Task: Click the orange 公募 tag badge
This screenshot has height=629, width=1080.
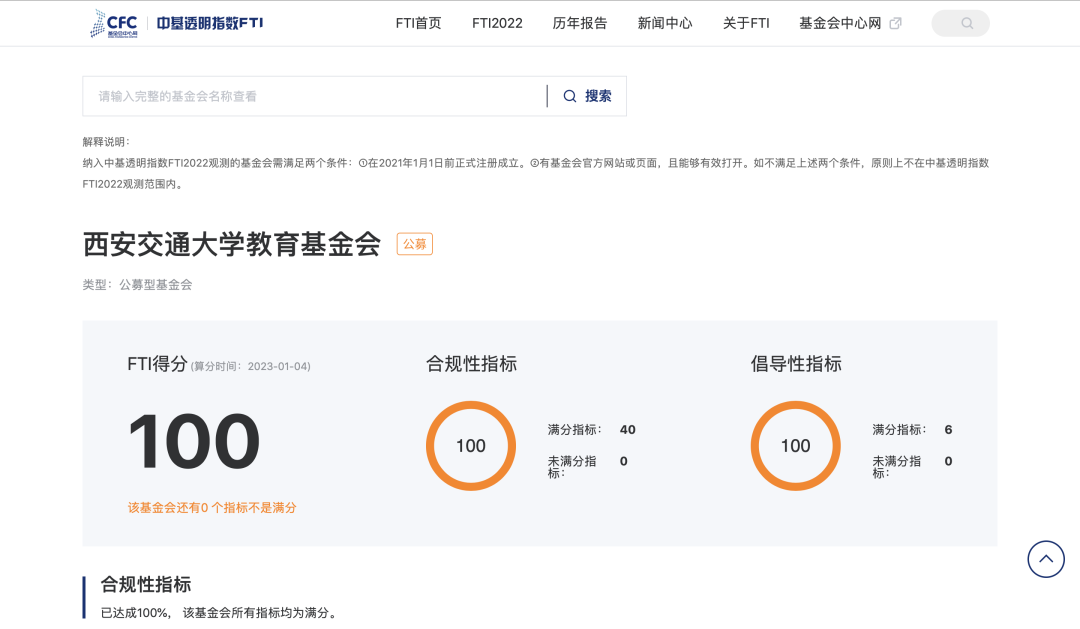Action: pyautogui.click(x=415, y=244)
